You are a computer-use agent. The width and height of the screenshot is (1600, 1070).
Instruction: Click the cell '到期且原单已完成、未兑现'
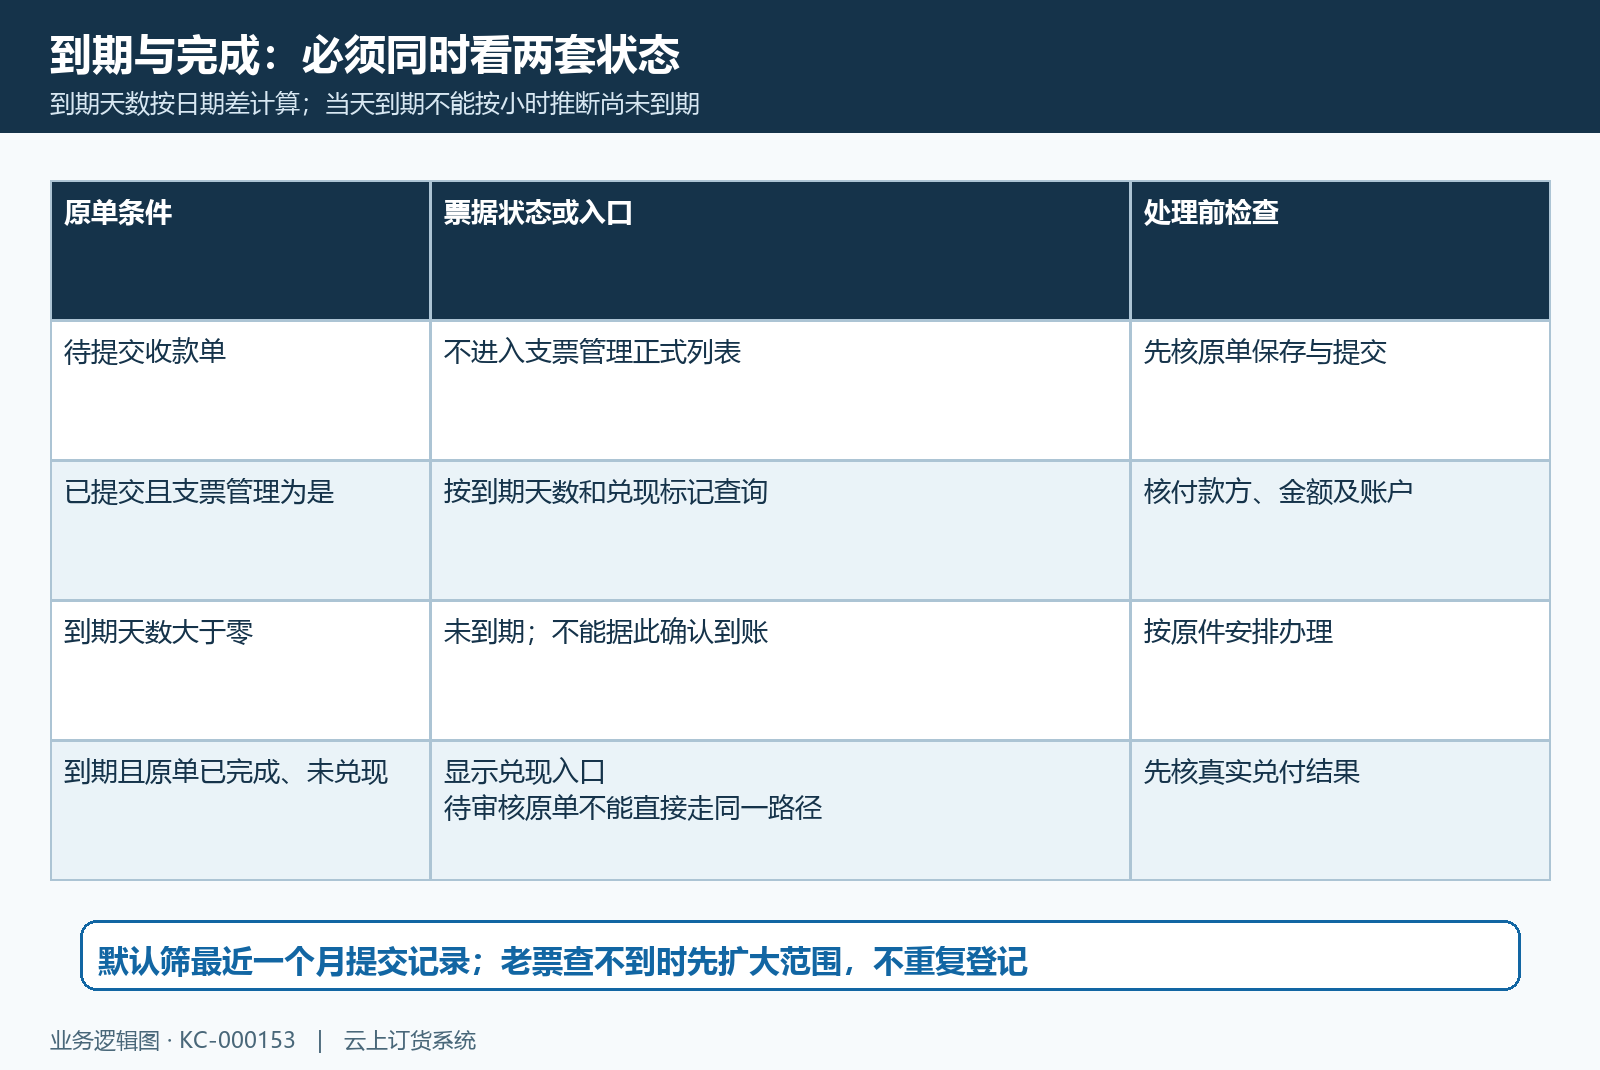[241, 811]
